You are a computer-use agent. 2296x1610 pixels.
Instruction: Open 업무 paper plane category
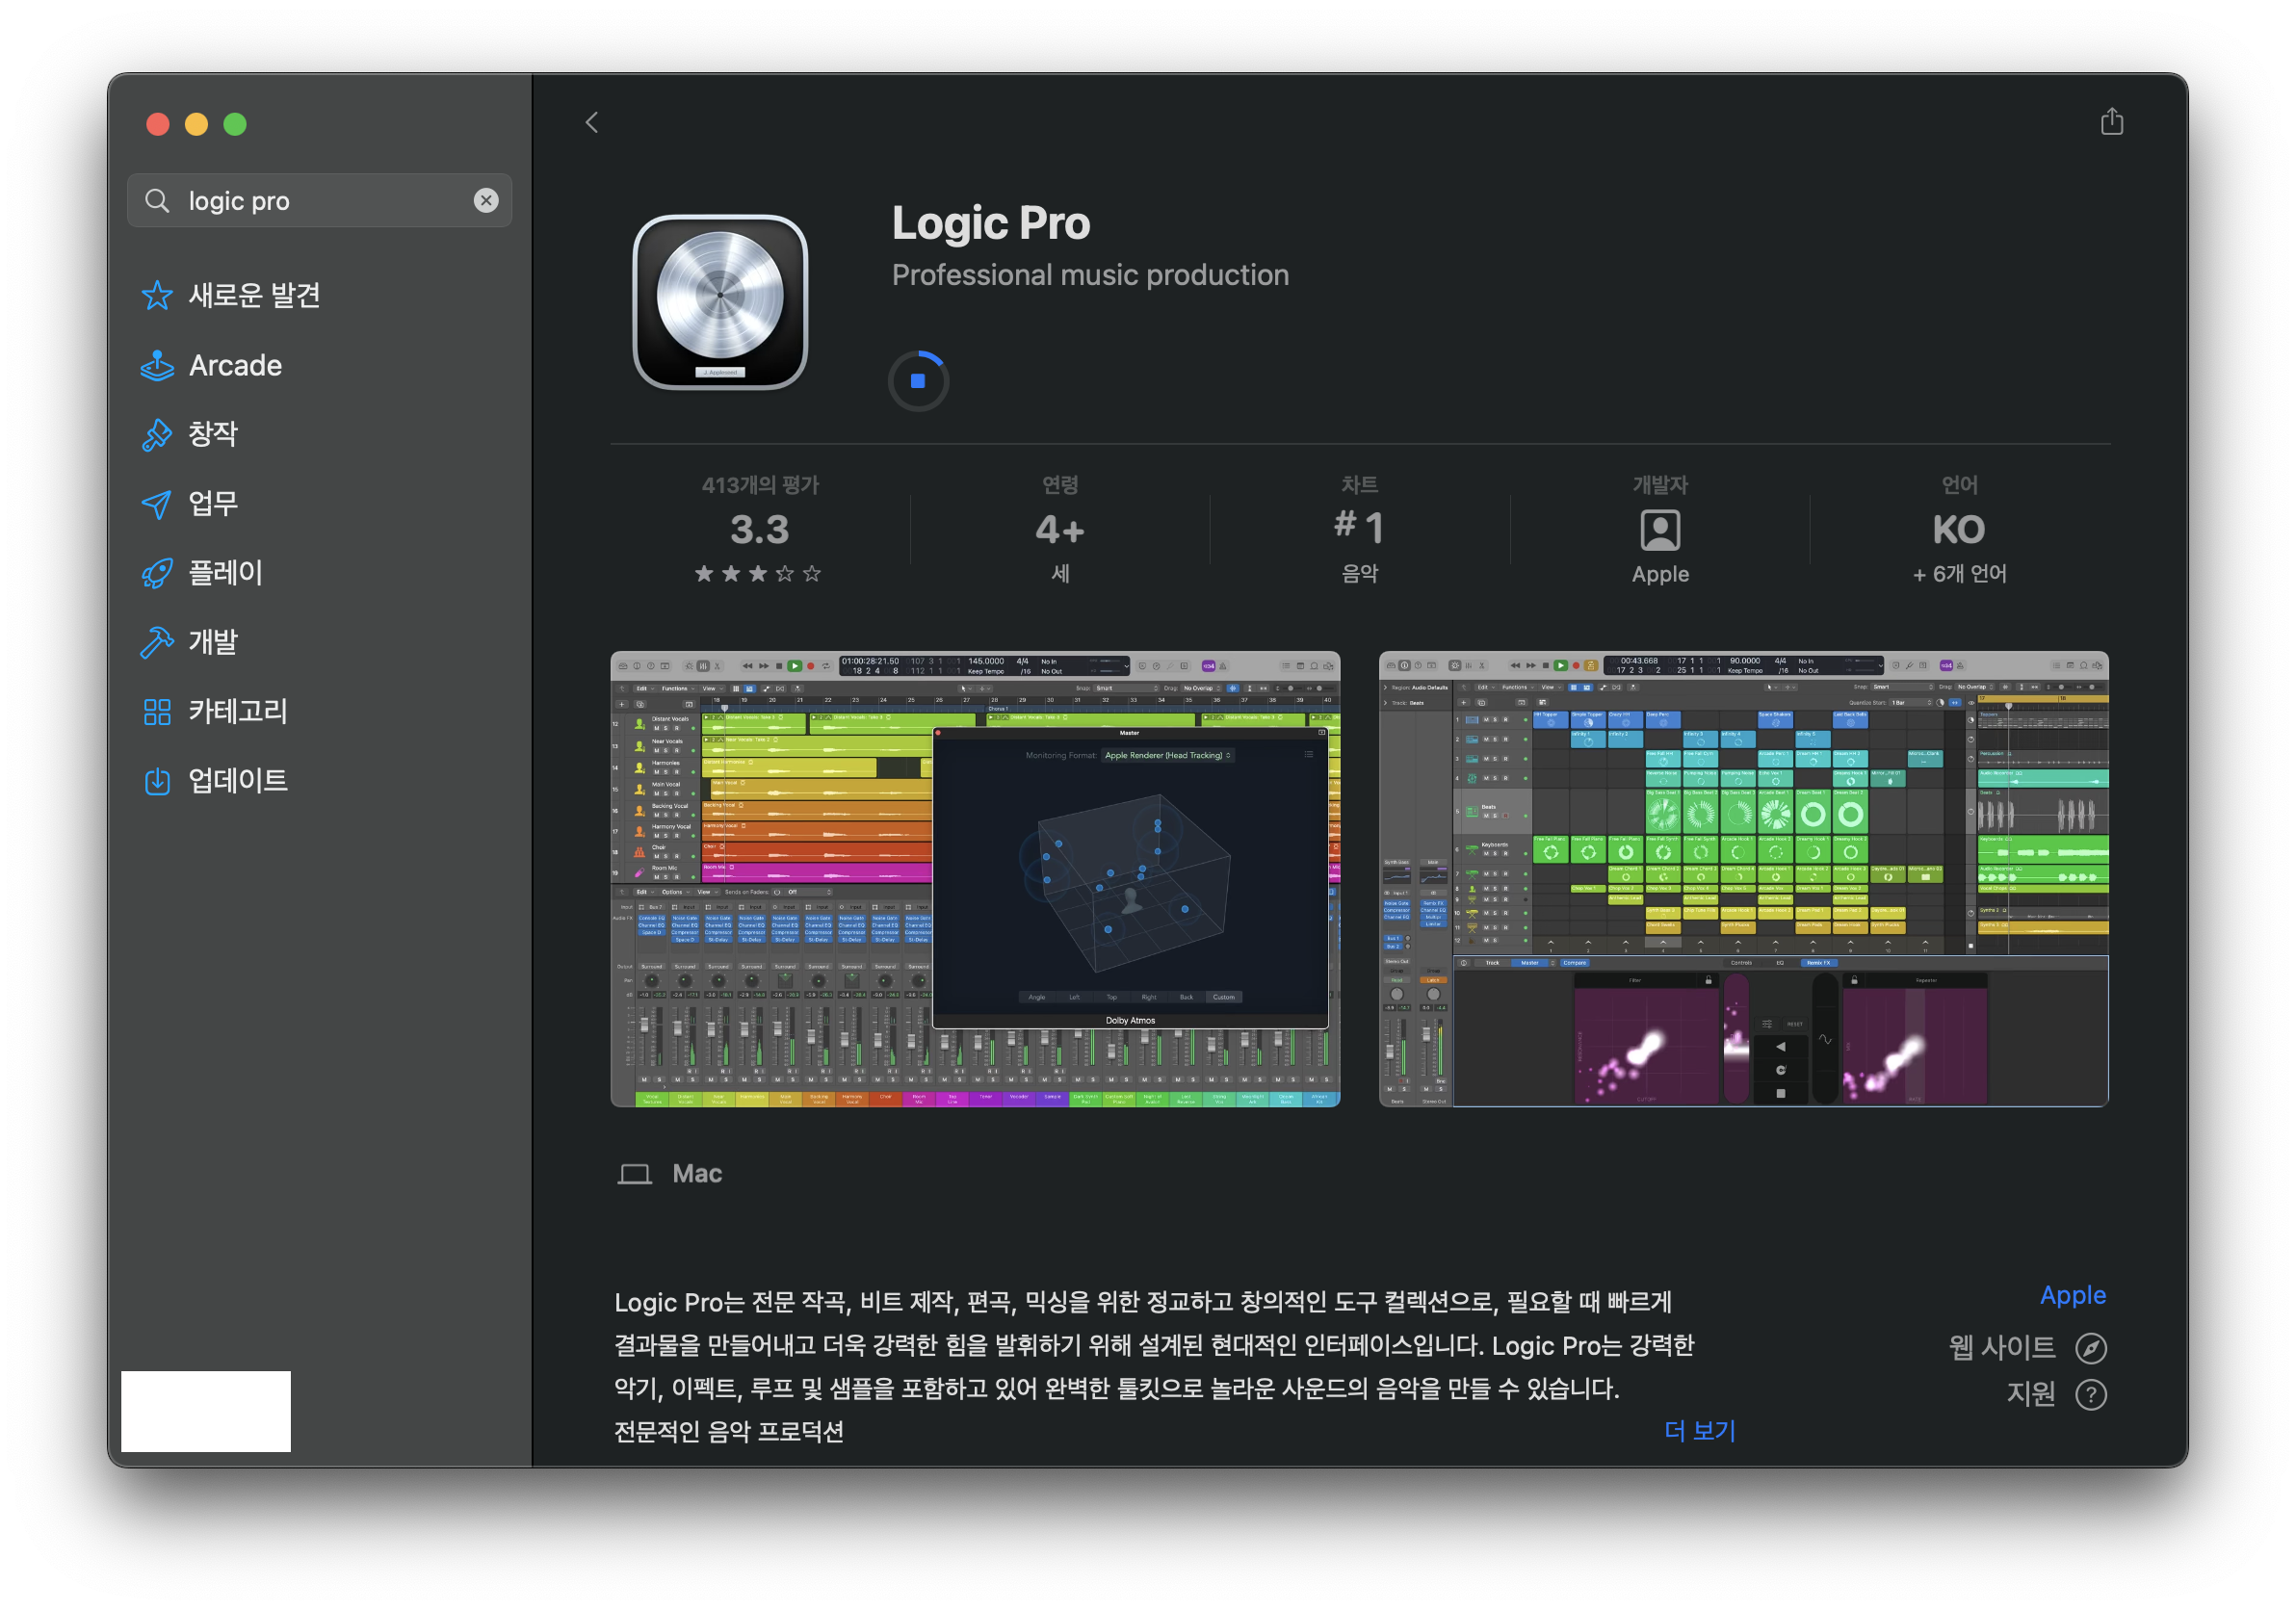point(213,503)
